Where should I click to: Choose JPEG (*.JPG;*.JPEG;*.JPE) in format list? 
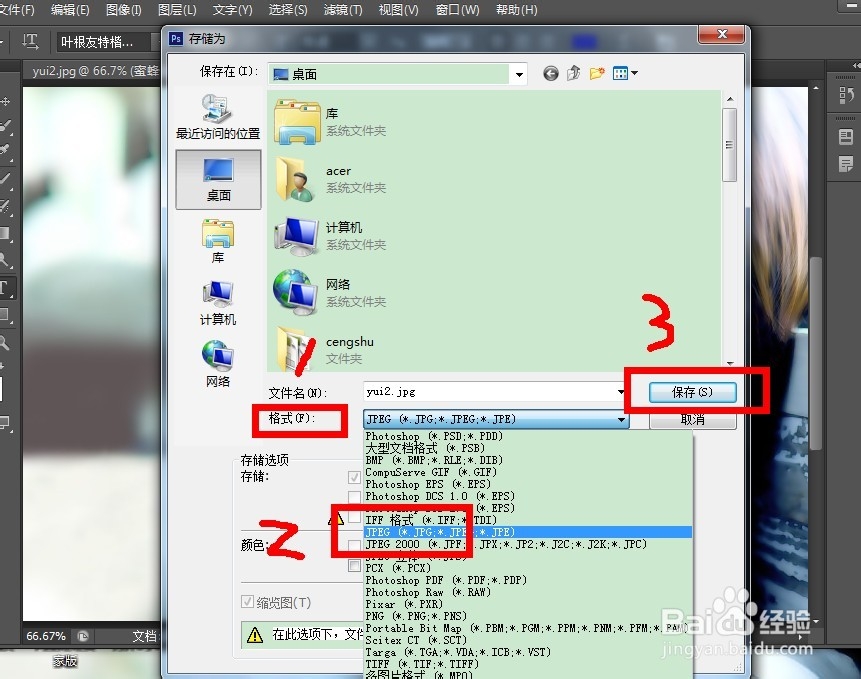point(527,532)
